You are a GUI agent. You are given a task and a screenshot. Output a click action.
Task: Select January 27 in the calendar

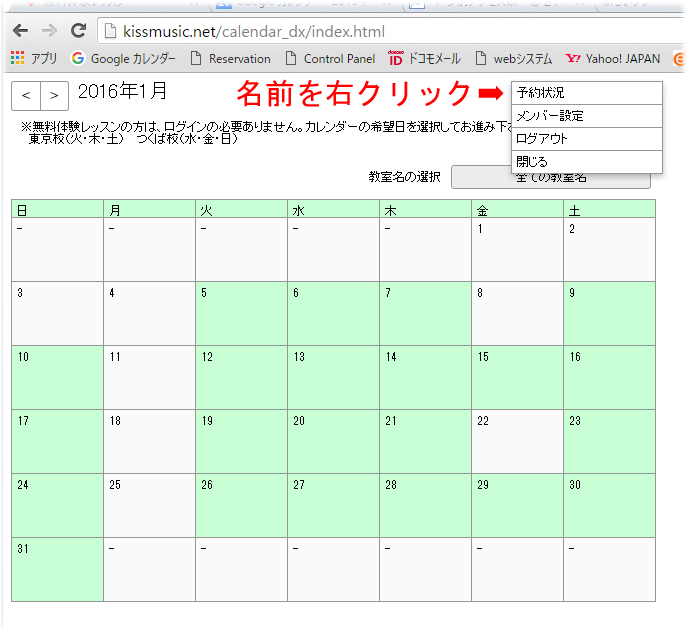[333, 506]
